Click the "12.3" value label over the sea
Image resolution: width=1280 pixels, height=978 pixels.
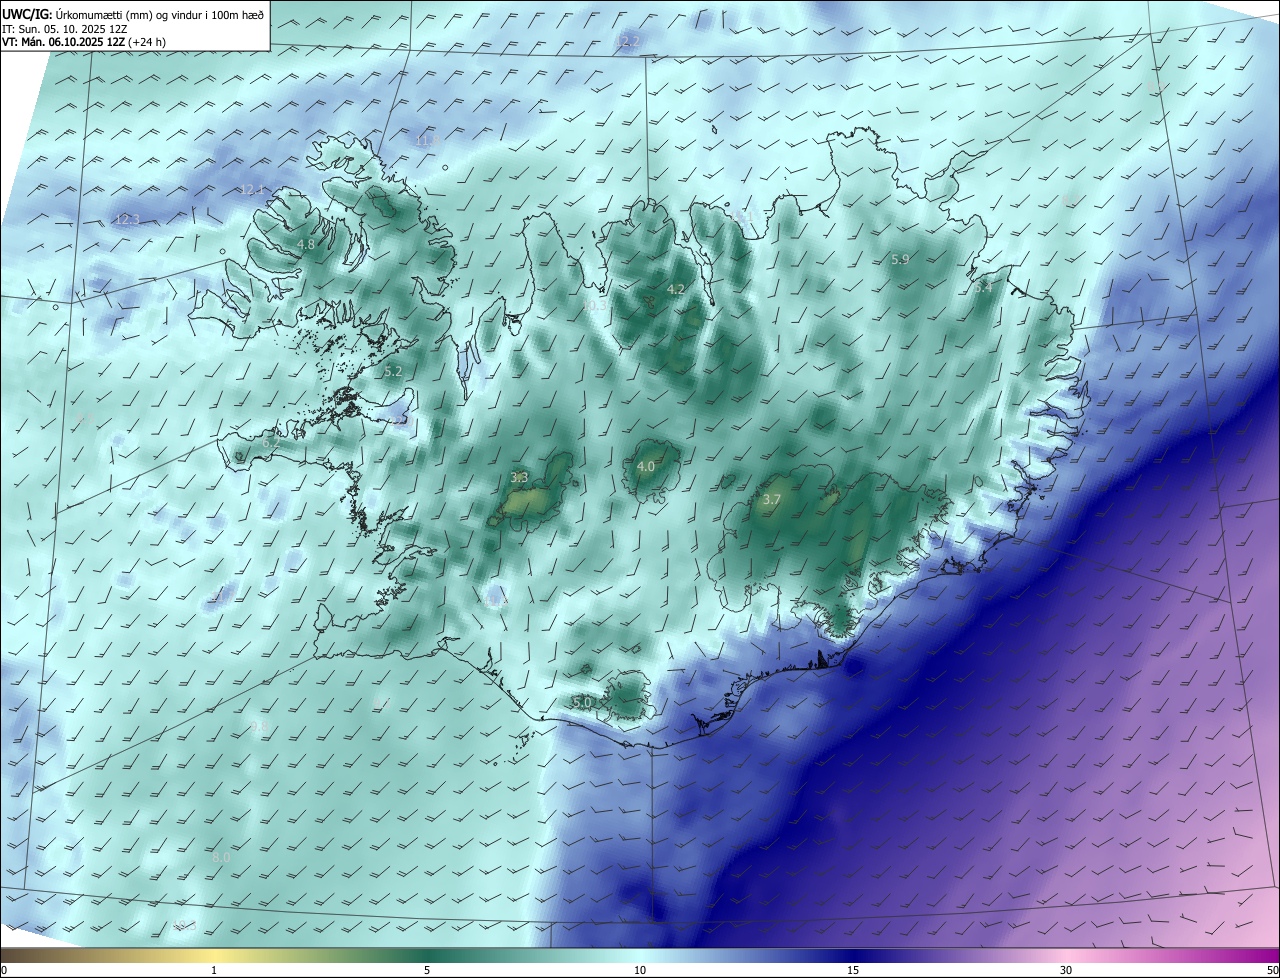127,219
